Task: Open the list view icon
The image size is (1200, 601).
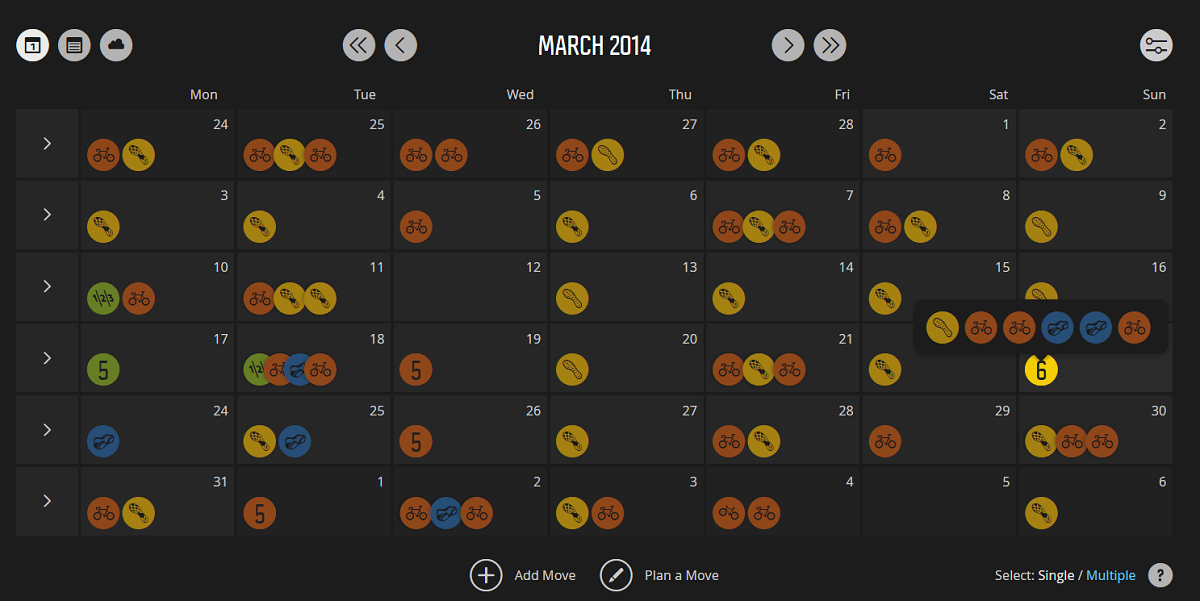Action: tap(74, 45)
